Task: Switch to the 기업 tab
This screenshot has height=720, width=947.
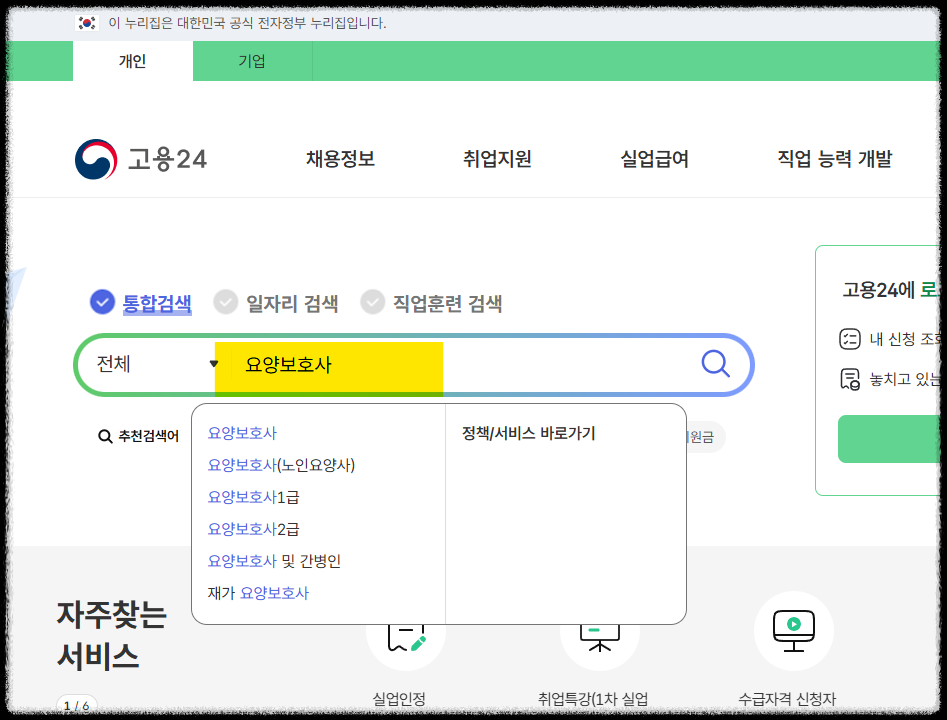Action: [252, 61]
